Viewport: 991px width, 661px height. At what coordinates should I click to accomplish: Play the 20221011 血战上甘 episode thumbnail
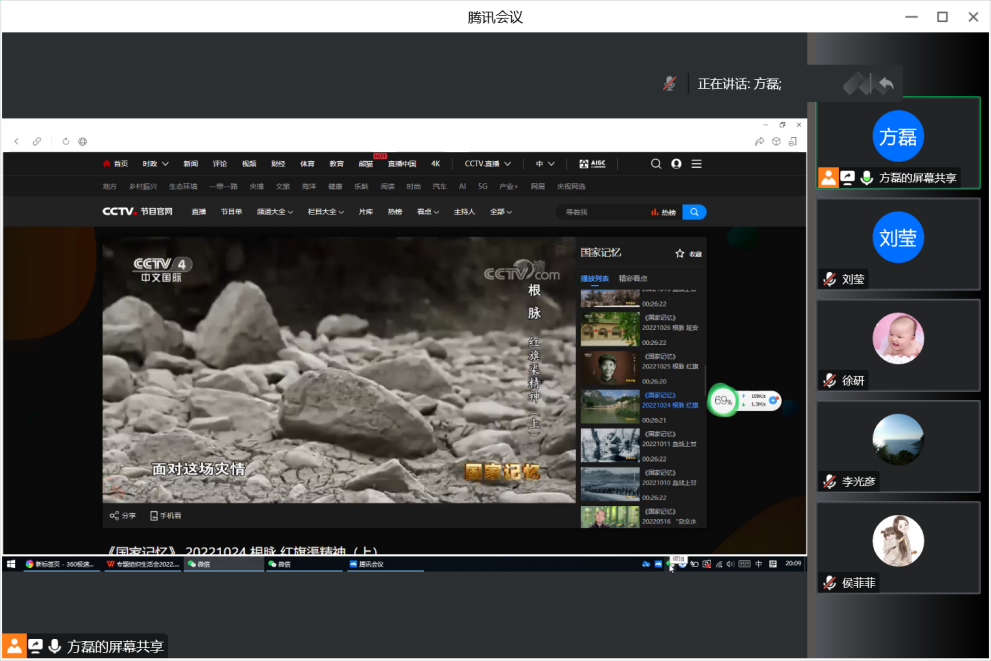point(610,446)
